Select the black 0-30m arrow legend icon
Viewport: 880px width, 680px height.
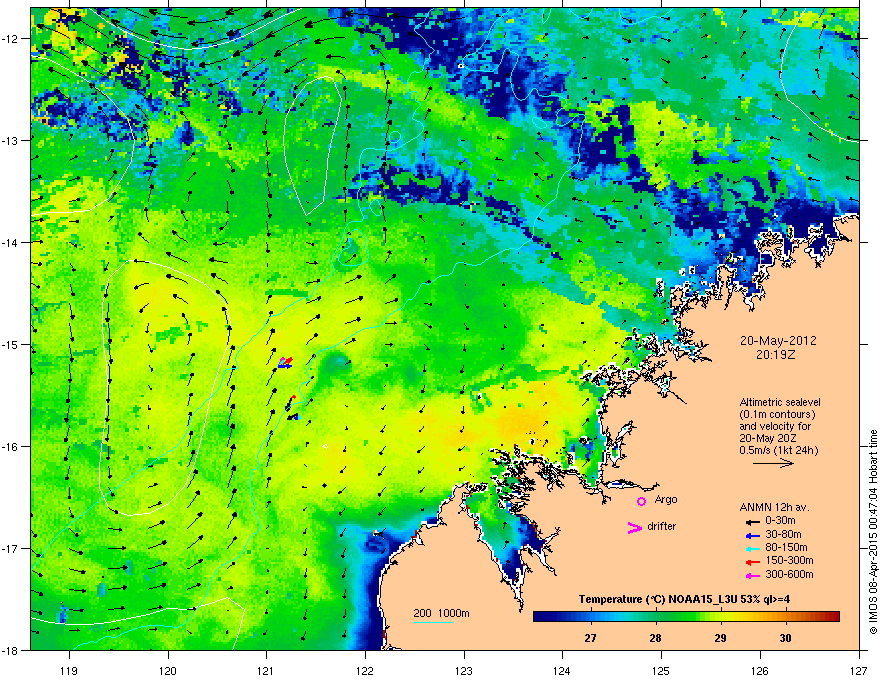(x=752, y=521)
